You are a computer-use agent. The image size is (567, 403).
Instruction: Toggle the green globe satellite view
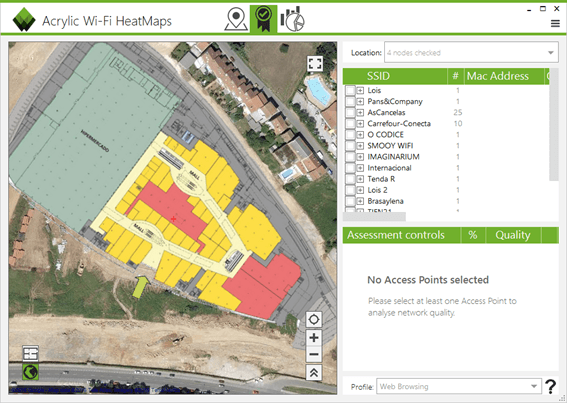(x=30, y=372)
